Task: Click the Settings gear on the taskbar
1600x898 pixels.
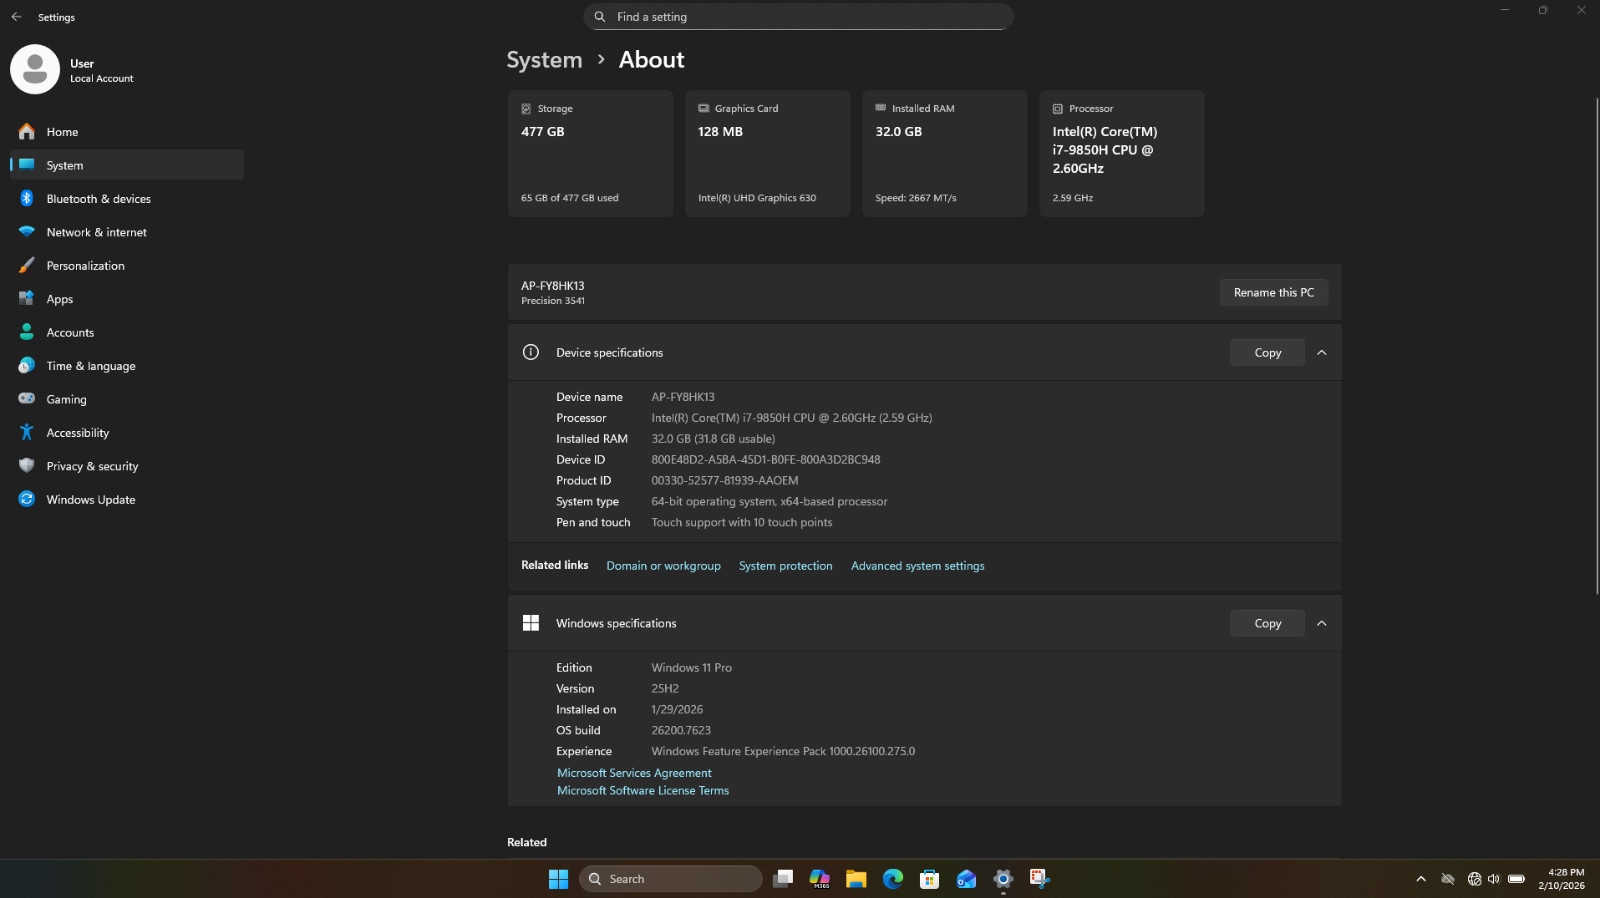Action: (1003, 879)
